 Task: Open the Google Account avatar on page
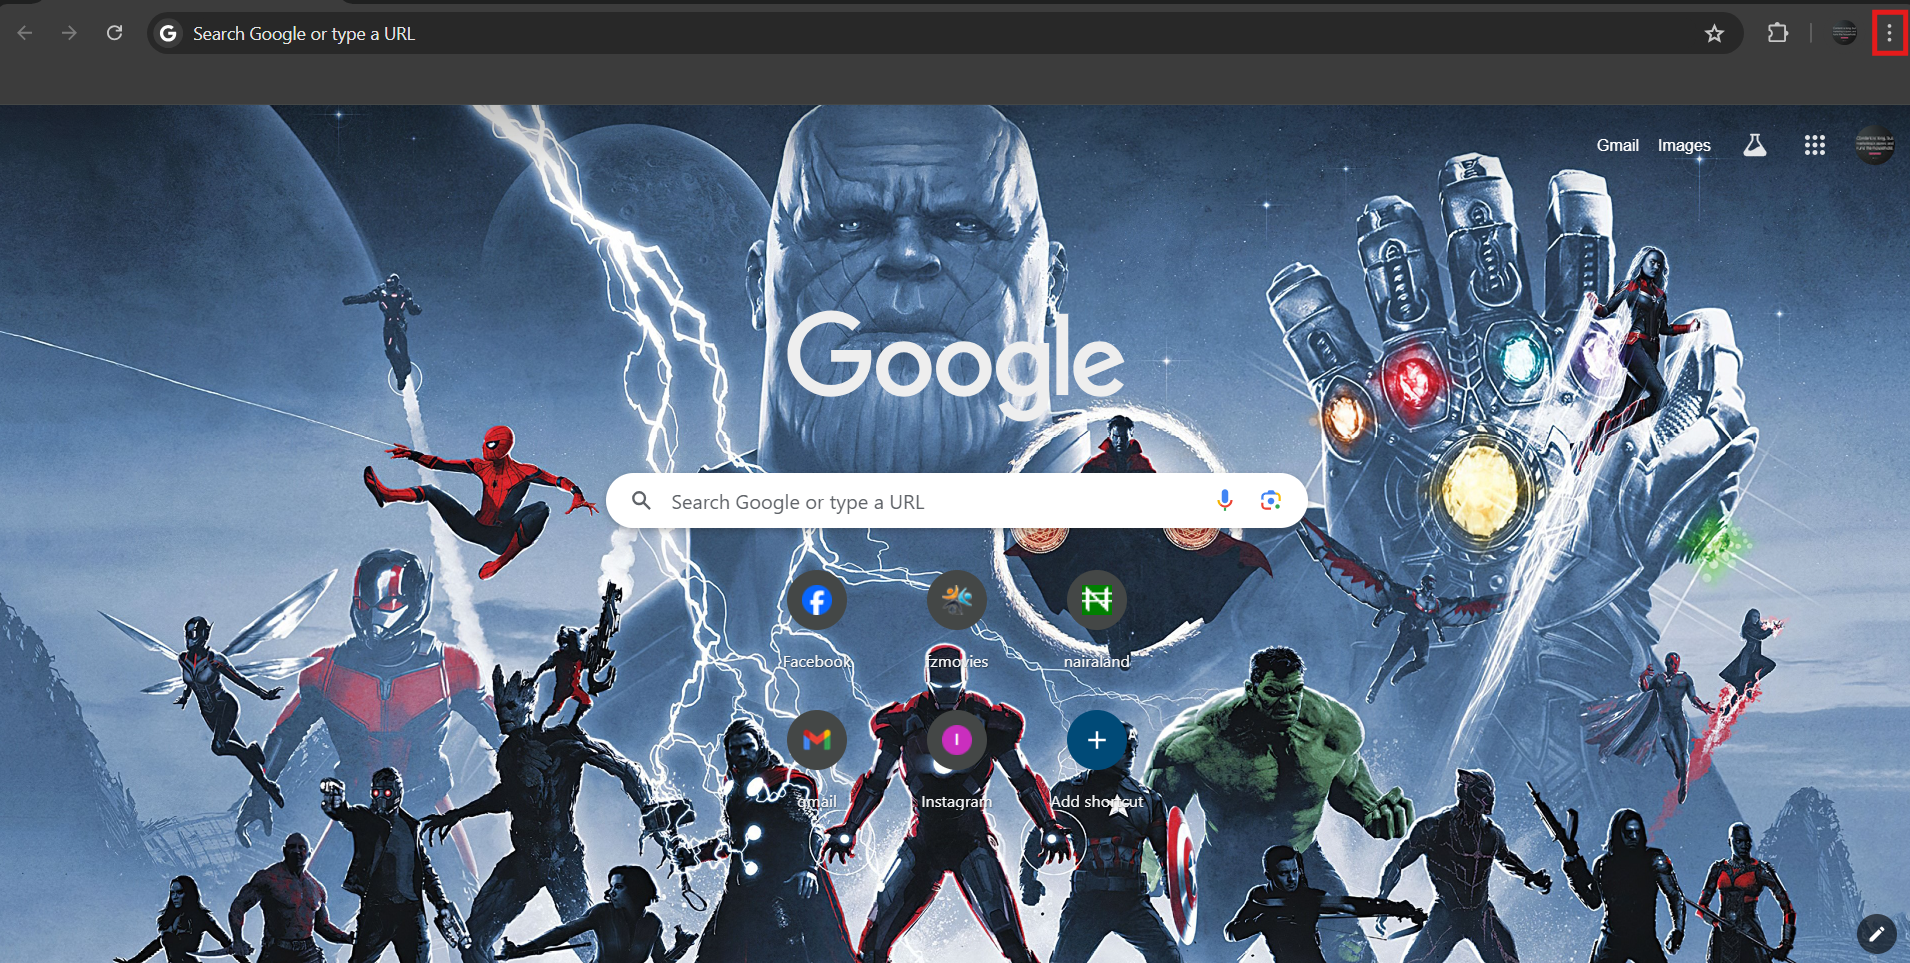pyautogui.click(x=1874, y=146)
